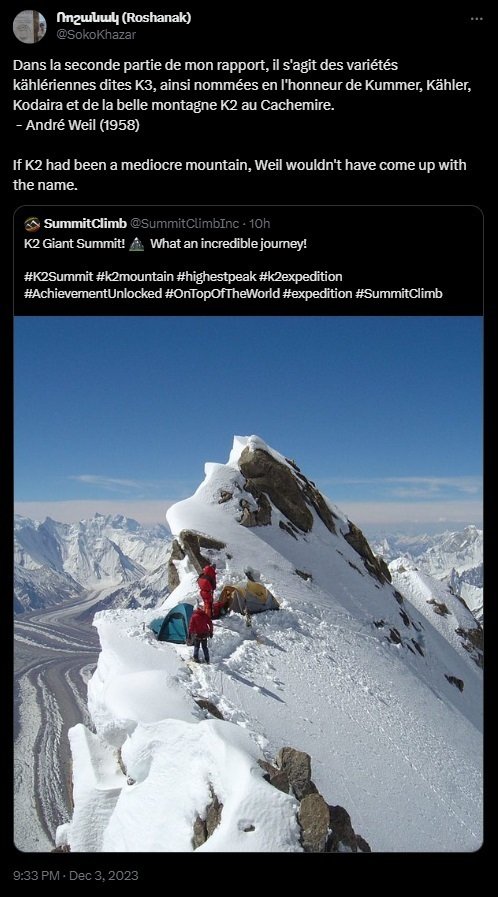
Task: Click the 9:33 PM Dec 3, 2023 timestamp
Action: (75, 876)
